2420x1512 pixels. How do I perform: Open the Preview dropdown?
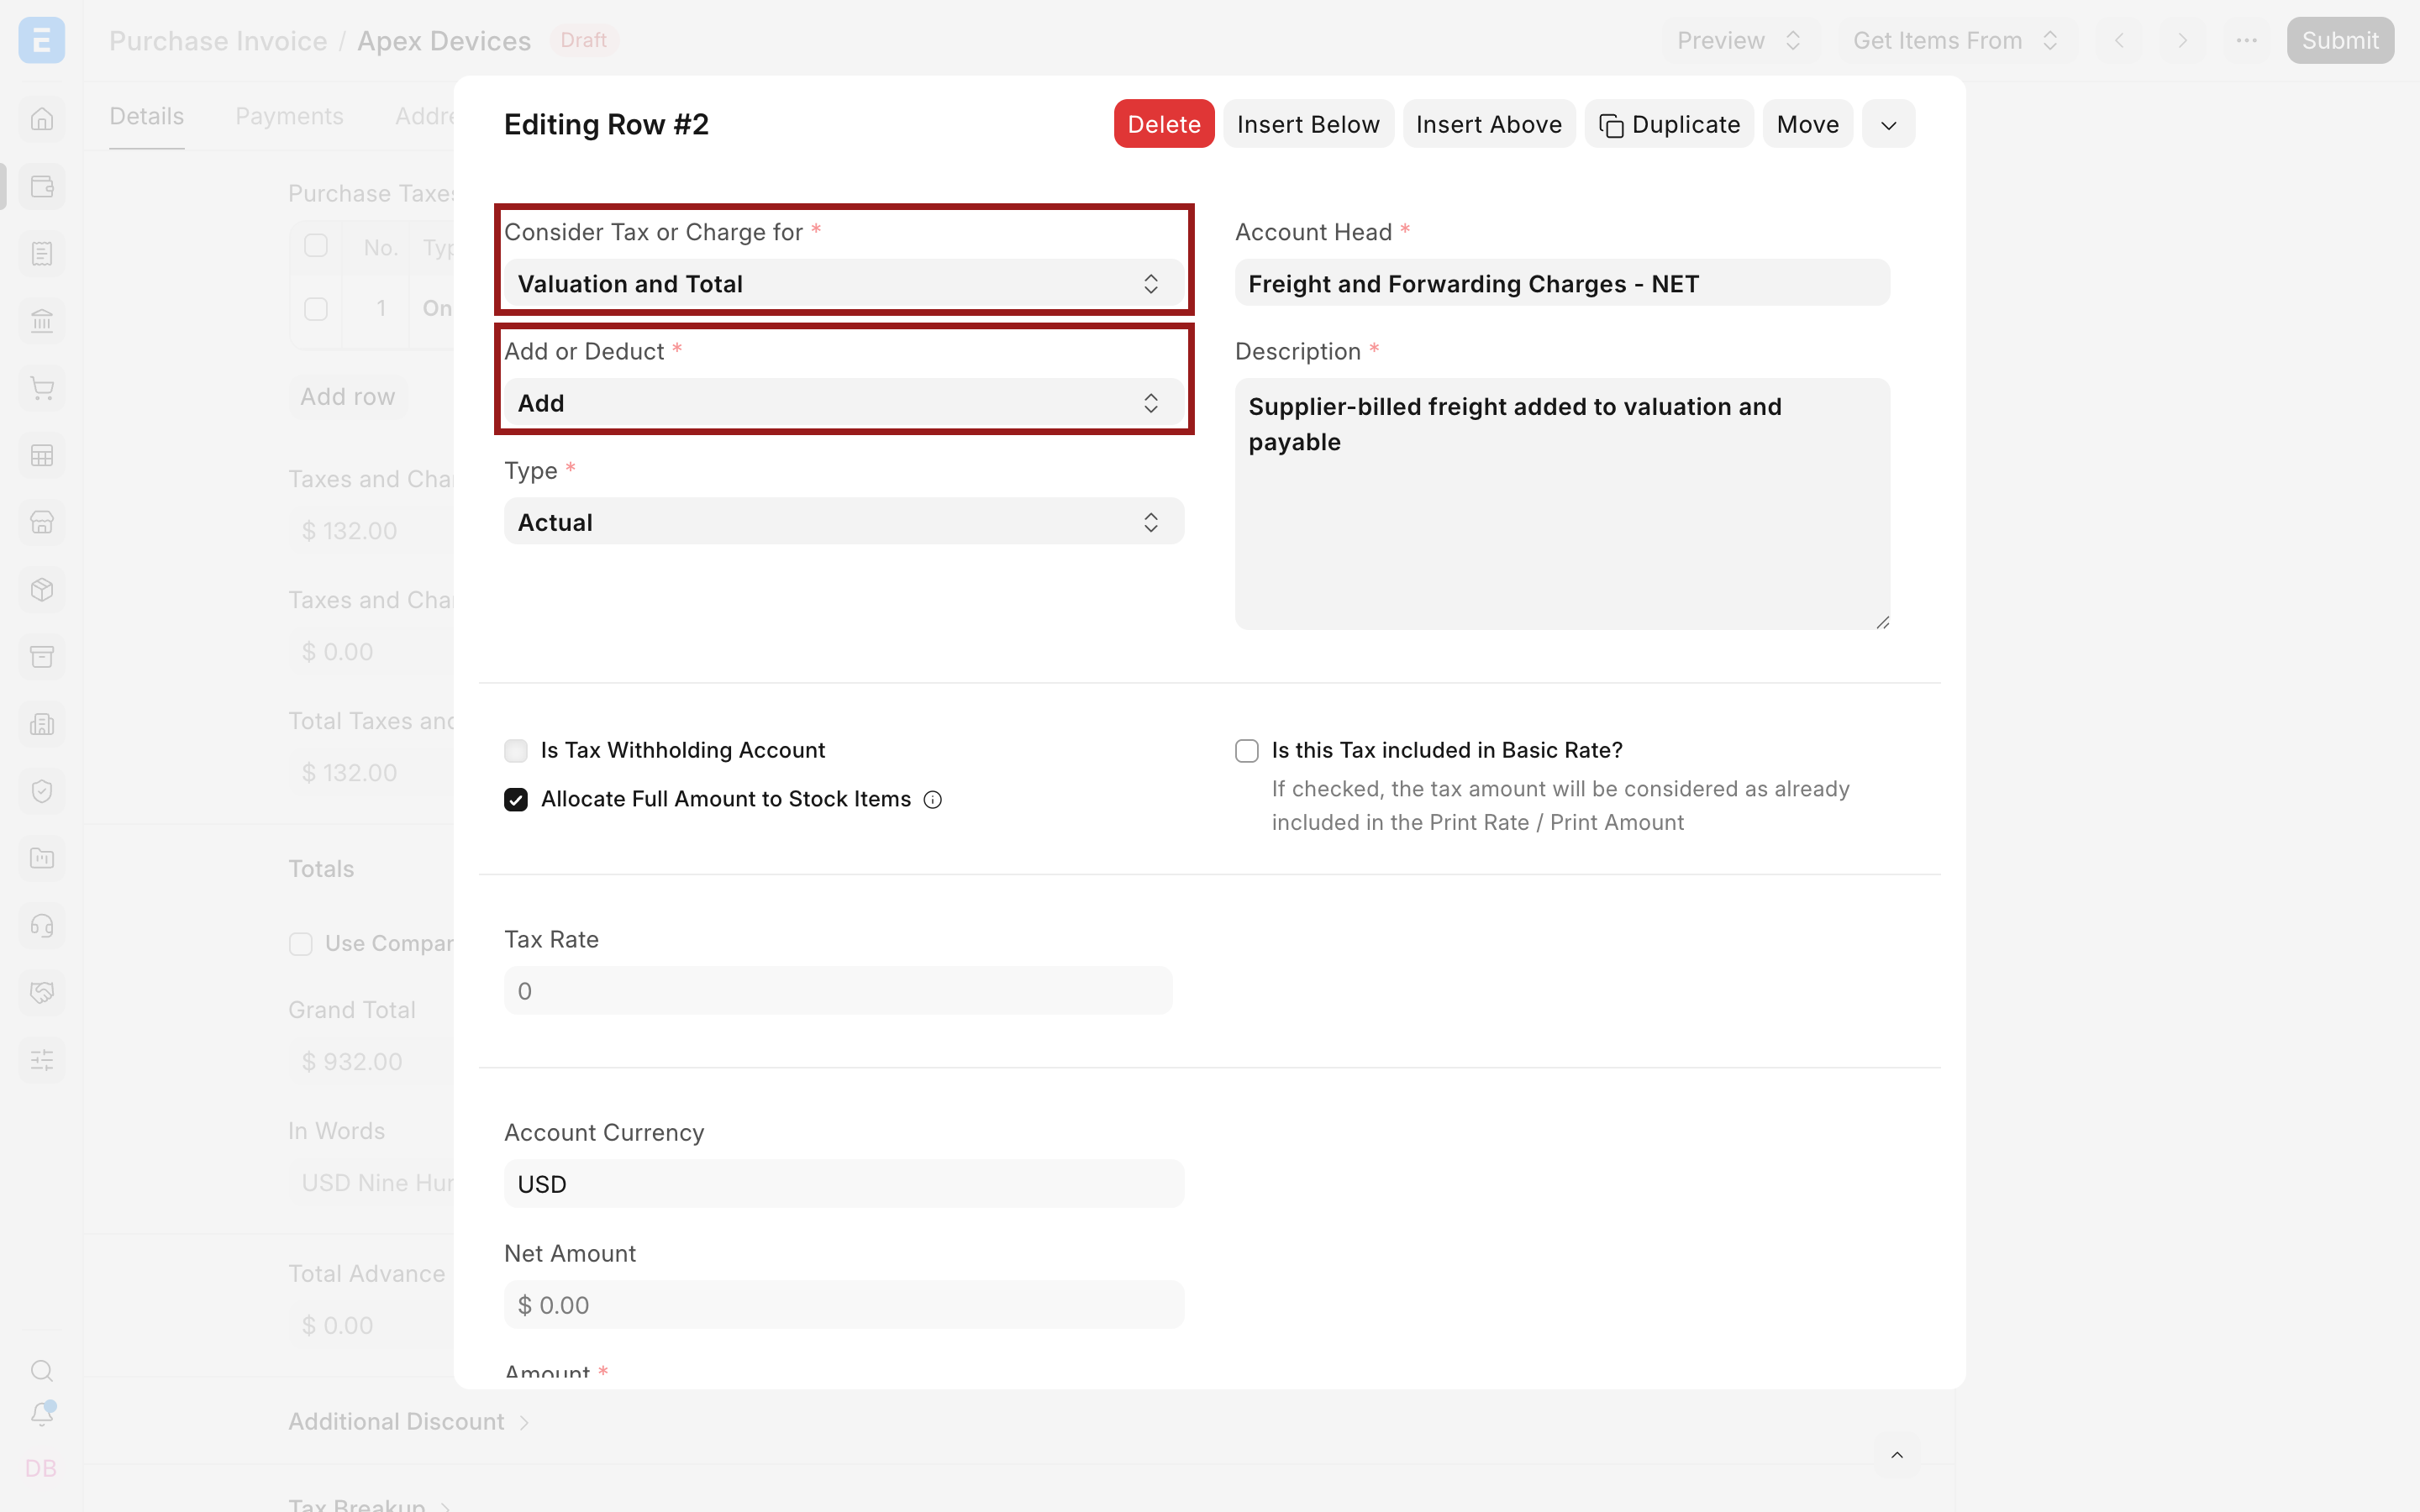point(1740,40)
